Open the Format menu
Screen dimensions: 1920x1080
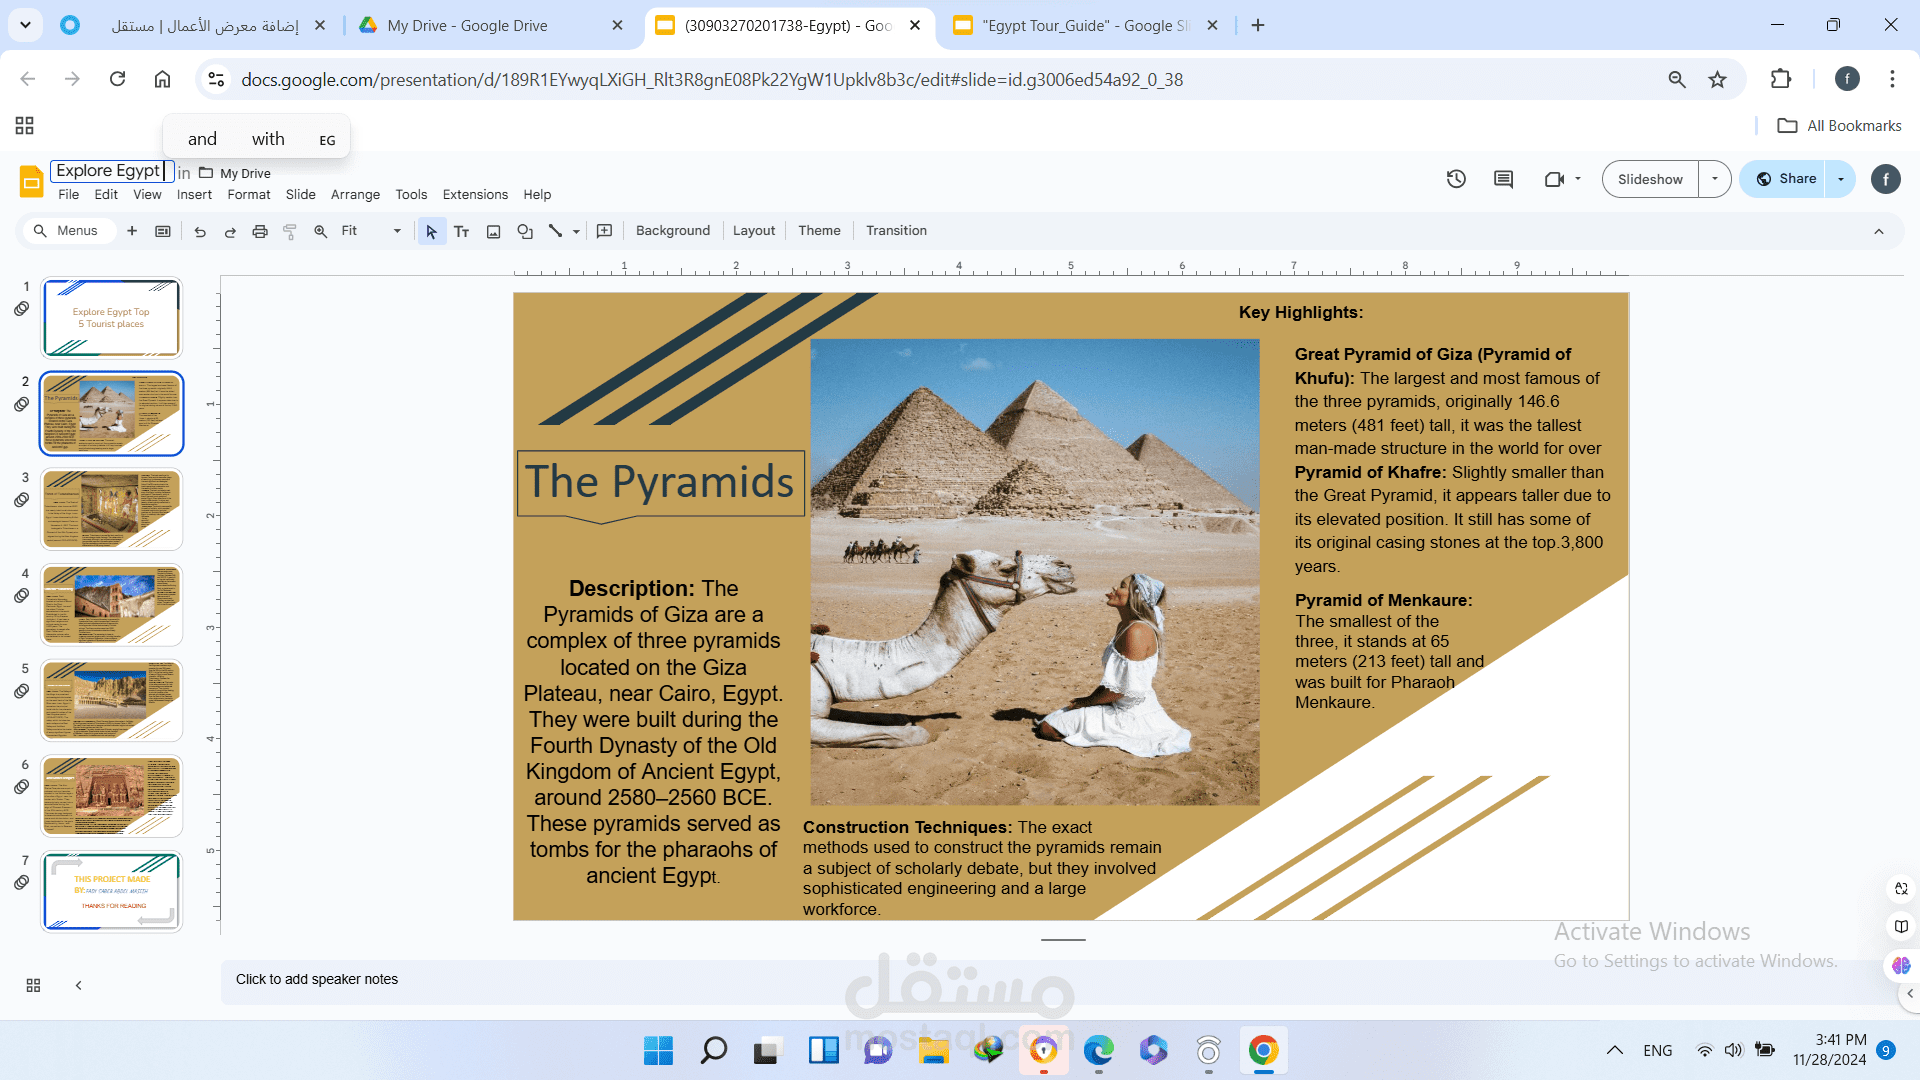(249, 195)
